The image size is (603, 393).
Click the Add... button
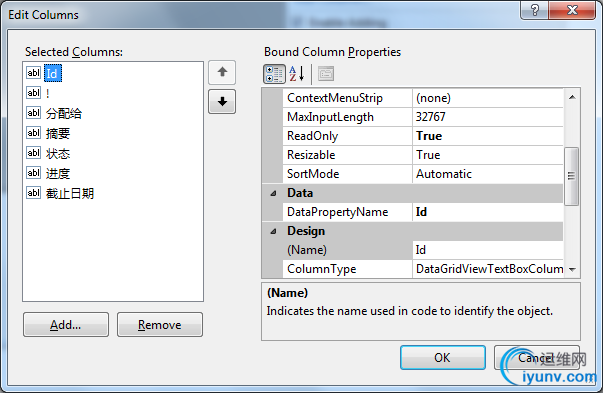coord(66,325)
